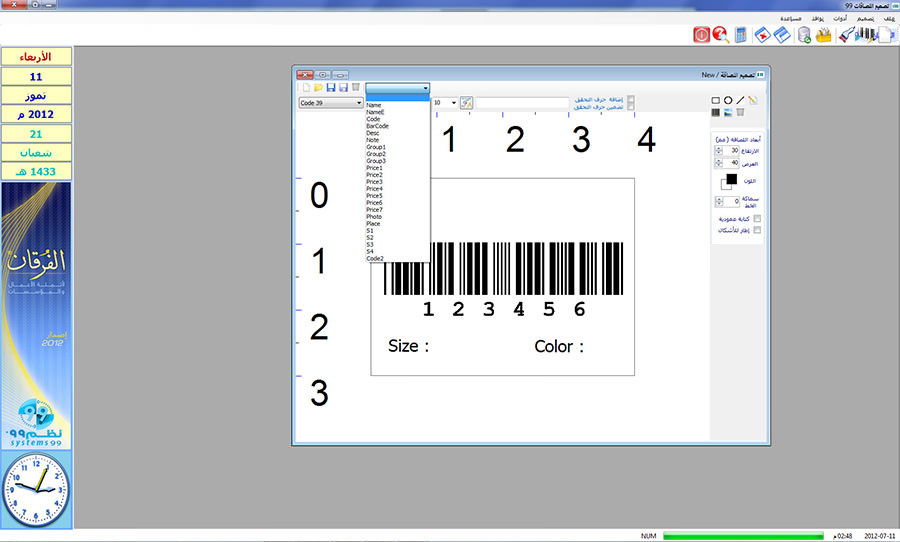Save the label with first floppy icon

331,87
